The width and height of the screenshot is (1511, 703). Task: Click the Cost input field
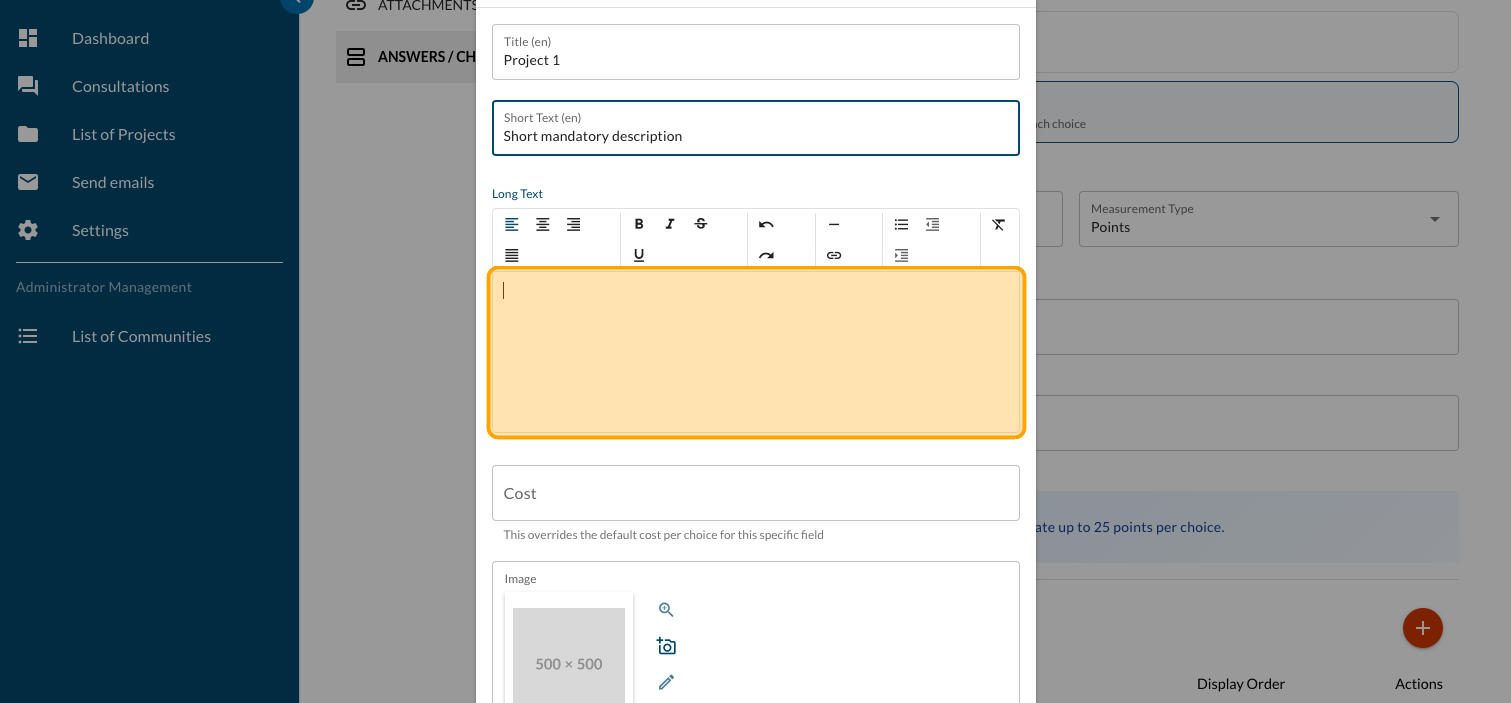(x=755, y=493)
